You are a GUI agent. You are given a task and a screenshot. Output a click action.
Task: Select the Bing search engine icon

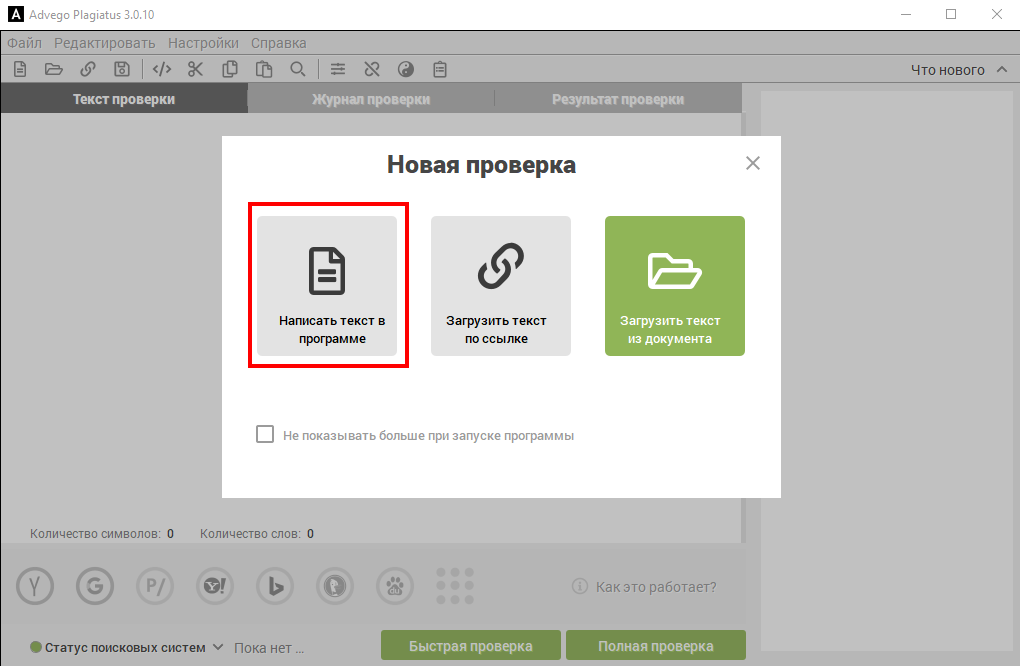[275, 586]
